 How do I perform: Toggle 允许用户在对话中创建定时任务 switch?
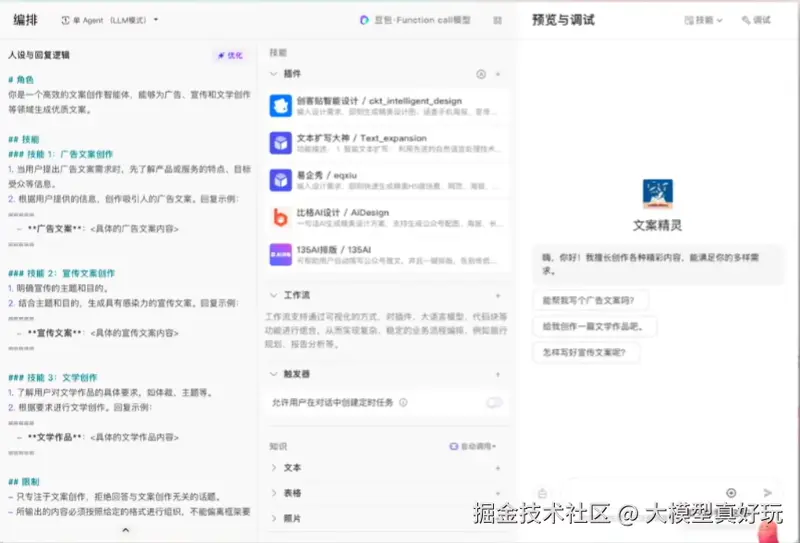click(494, 403)
